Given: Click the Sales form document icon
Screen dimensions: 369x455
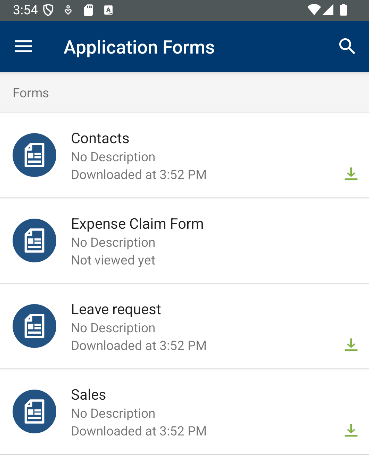Looking at the screenshot, I should [x=34, y=411].
